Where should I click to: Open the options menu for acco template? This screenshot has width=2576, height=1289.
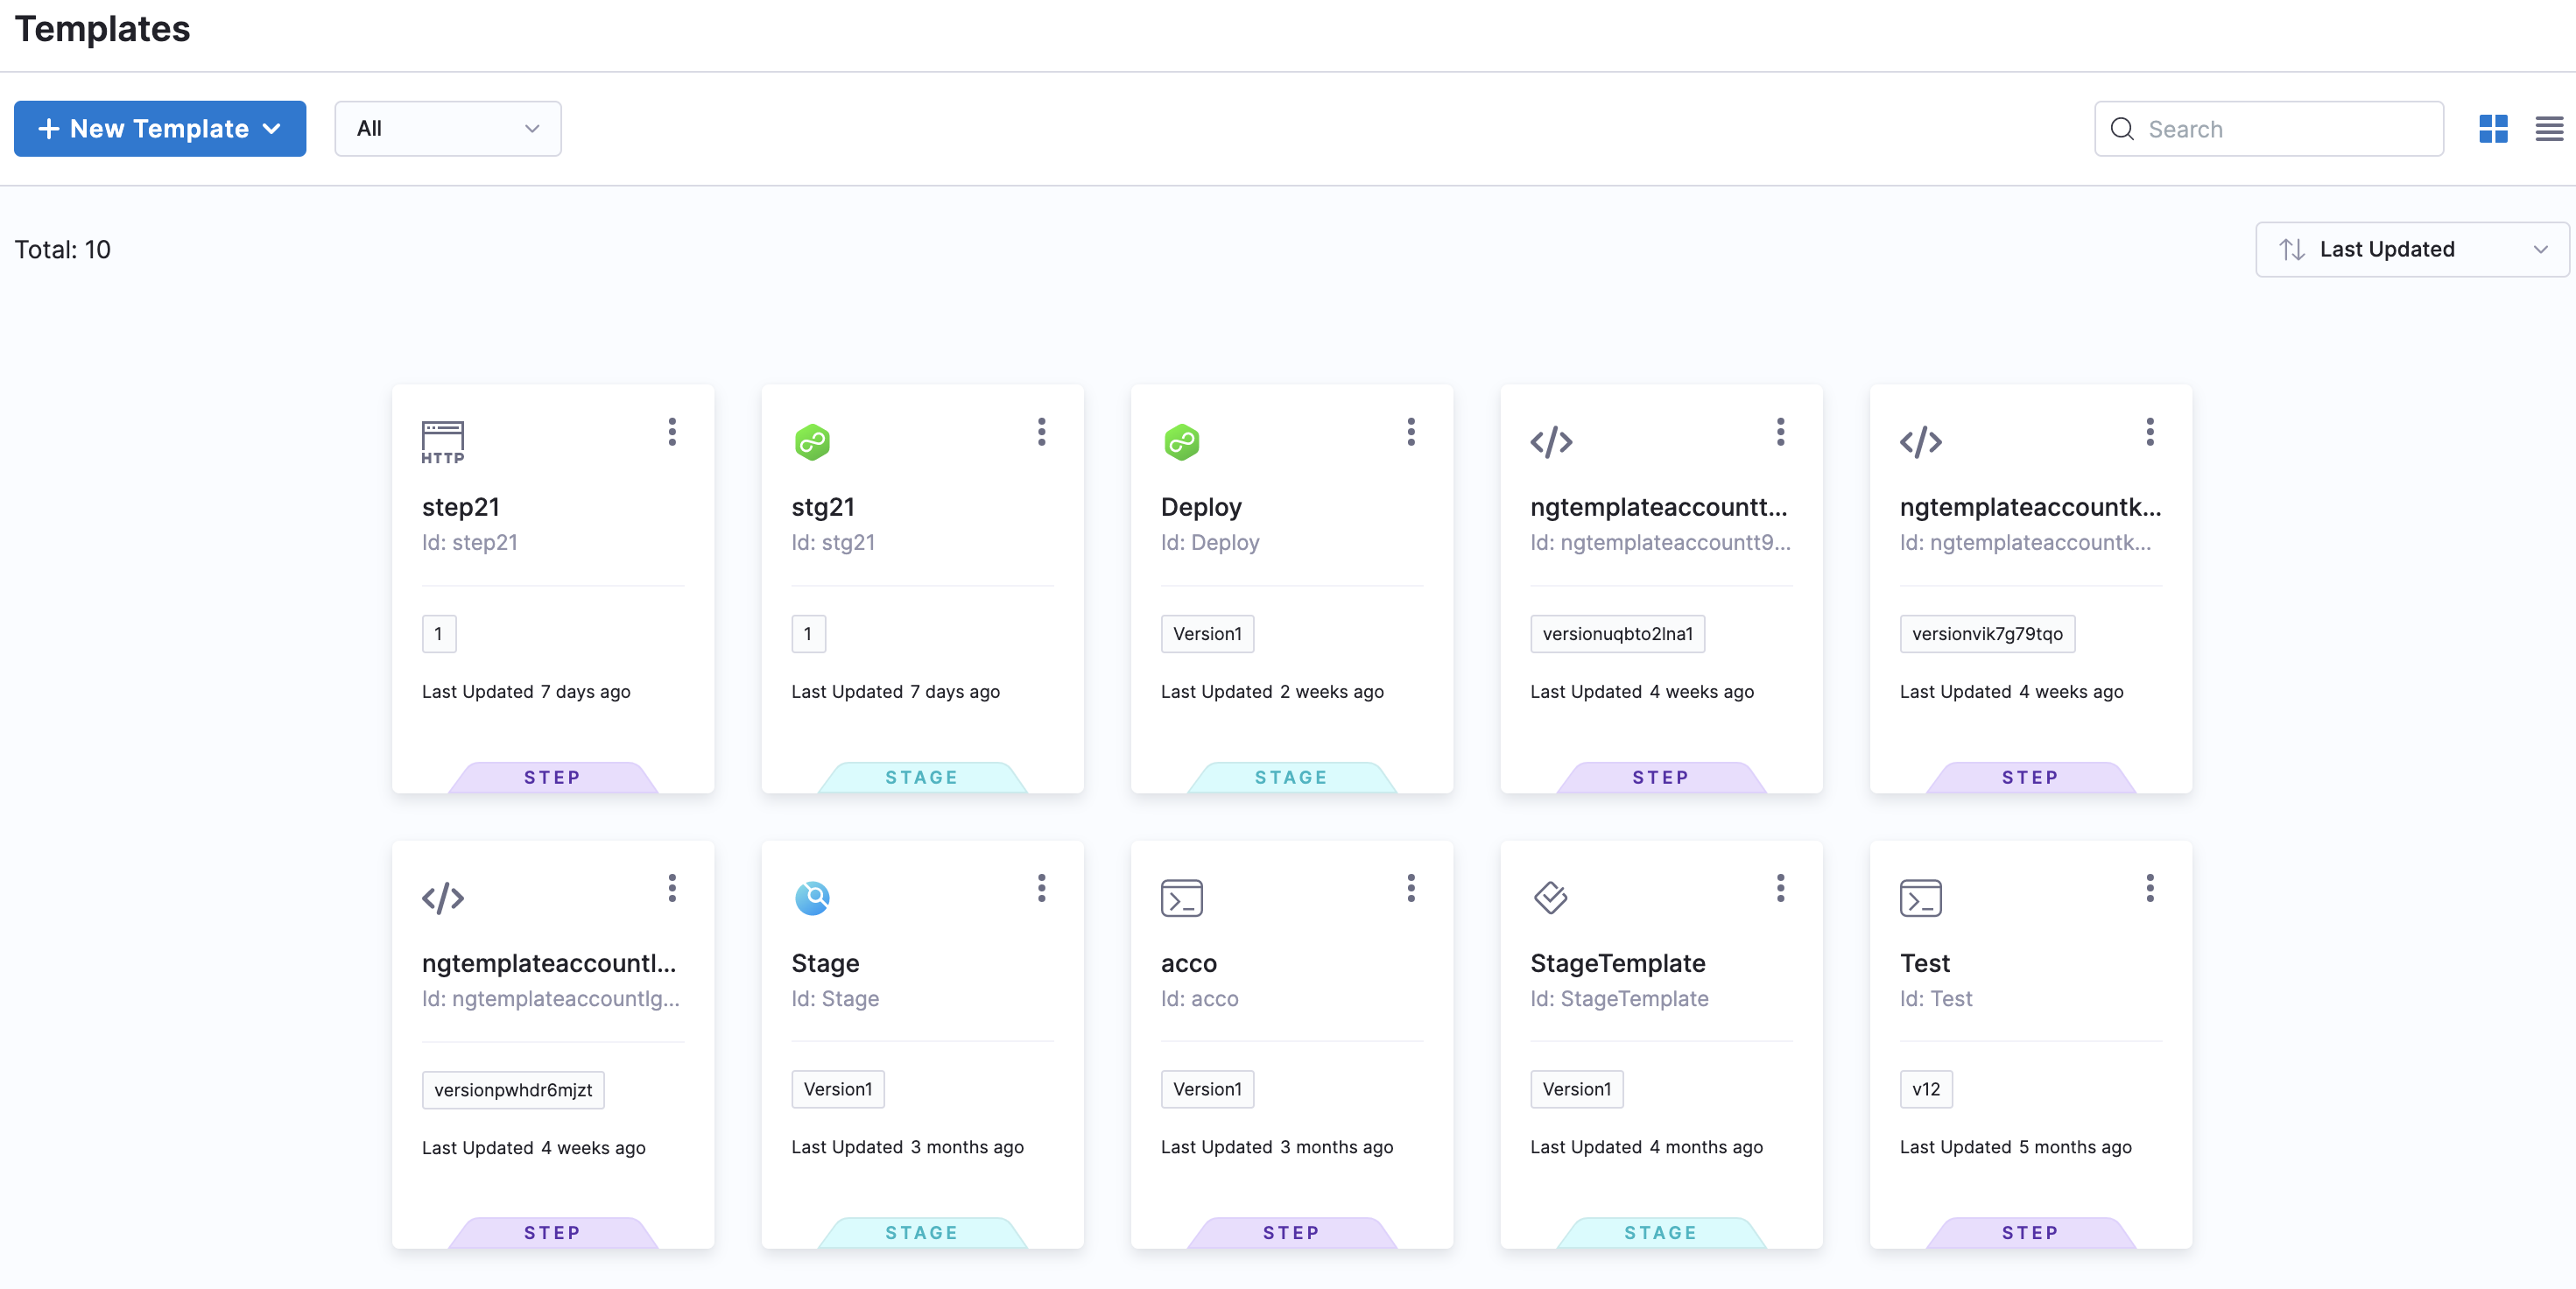[1410, 888]
